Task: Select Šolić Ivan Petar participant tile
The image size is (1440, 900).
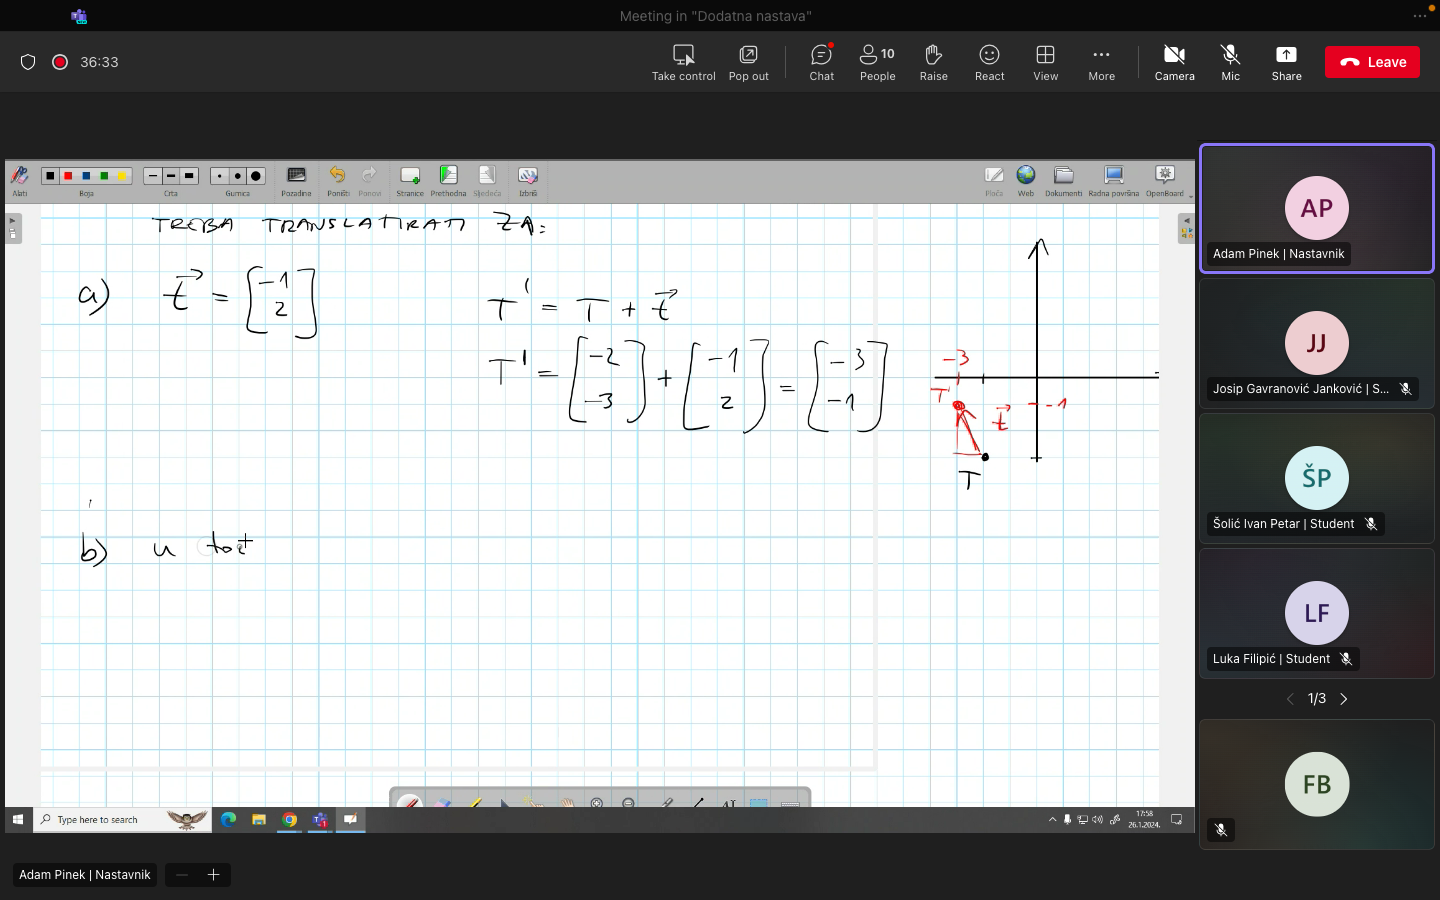Action: pyautogui.click(x=1317, y=479)
